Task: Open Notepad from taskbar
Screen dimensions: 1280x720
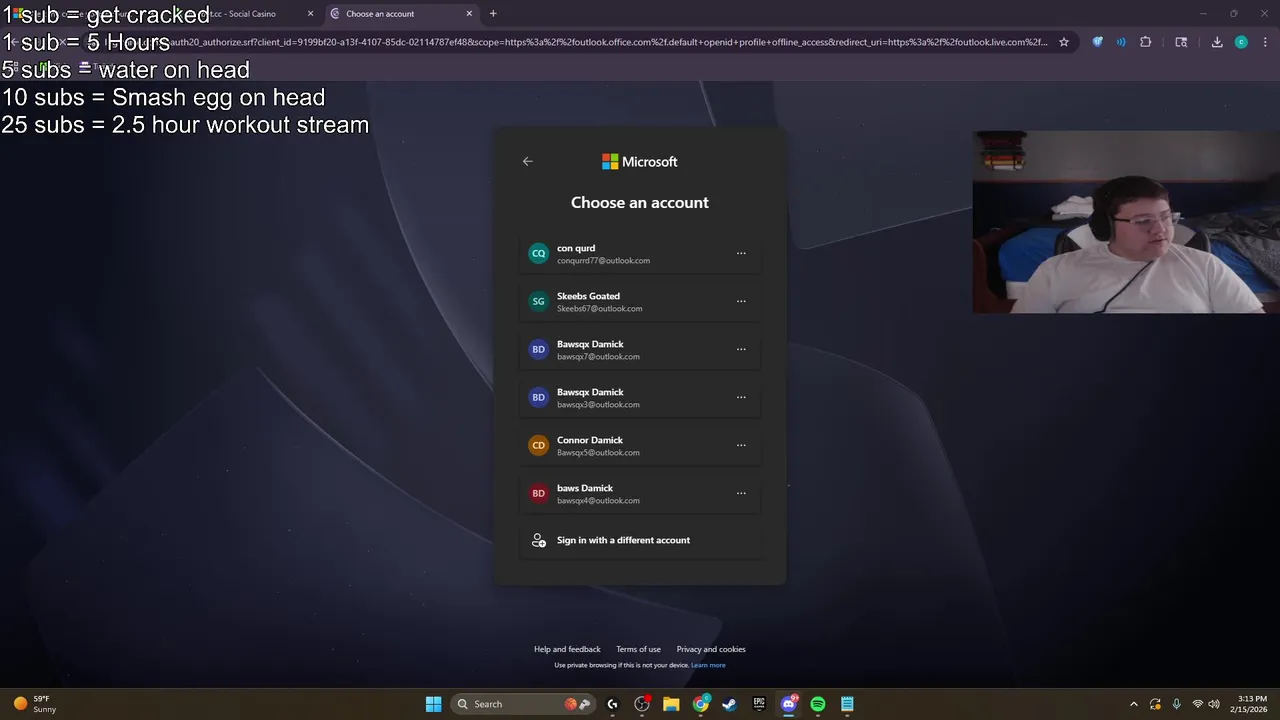Action: click(847, 704)
